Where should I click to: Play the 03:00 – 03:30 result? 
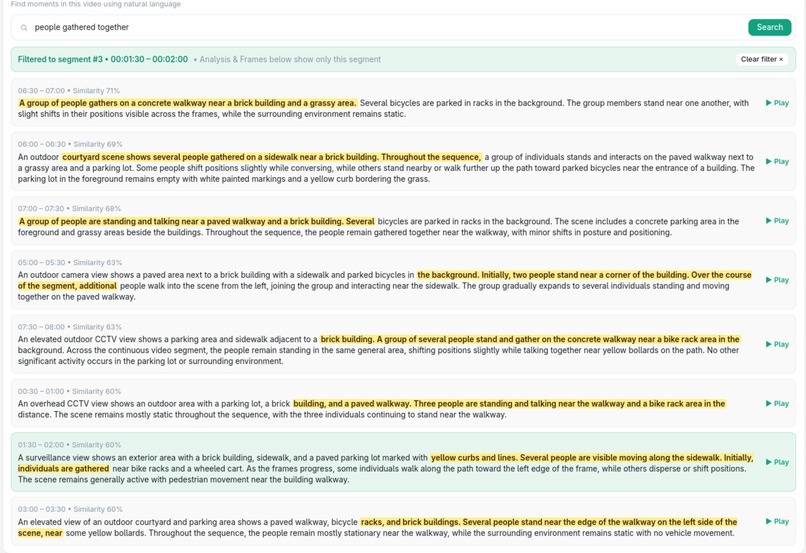(777, 521)
